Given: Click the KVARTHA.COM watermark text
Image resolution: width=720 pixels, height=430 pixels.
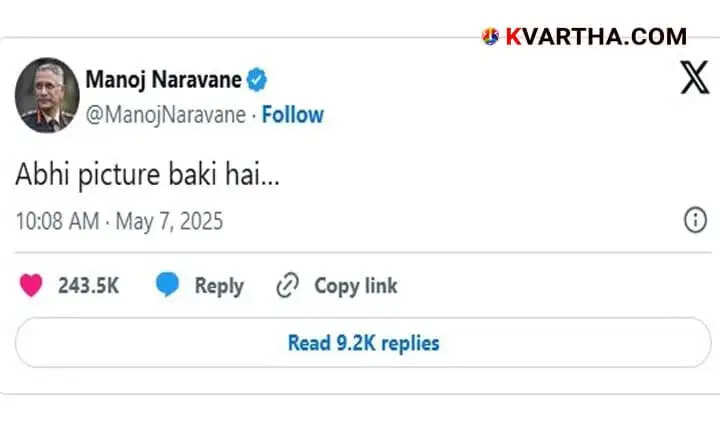Looking at the screenshot, I should pyautogui.click(x=596, y=37).
